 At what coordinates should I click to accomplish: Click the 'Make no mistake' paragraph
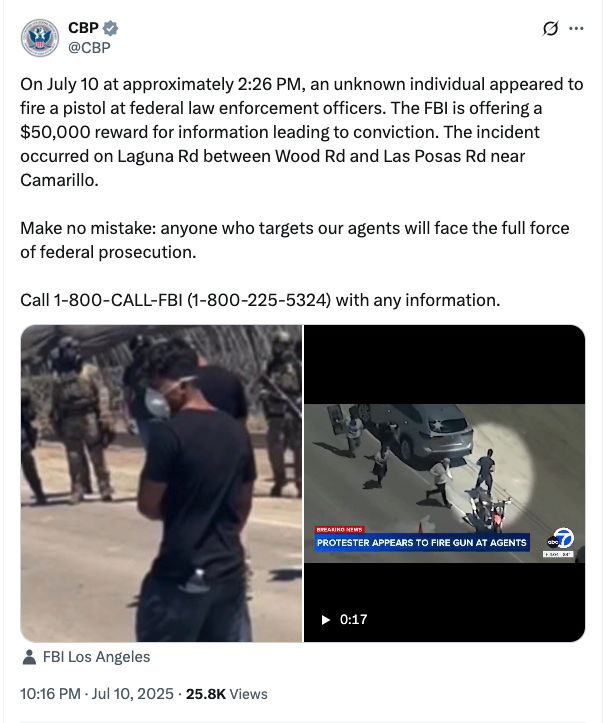pos(295,240)
